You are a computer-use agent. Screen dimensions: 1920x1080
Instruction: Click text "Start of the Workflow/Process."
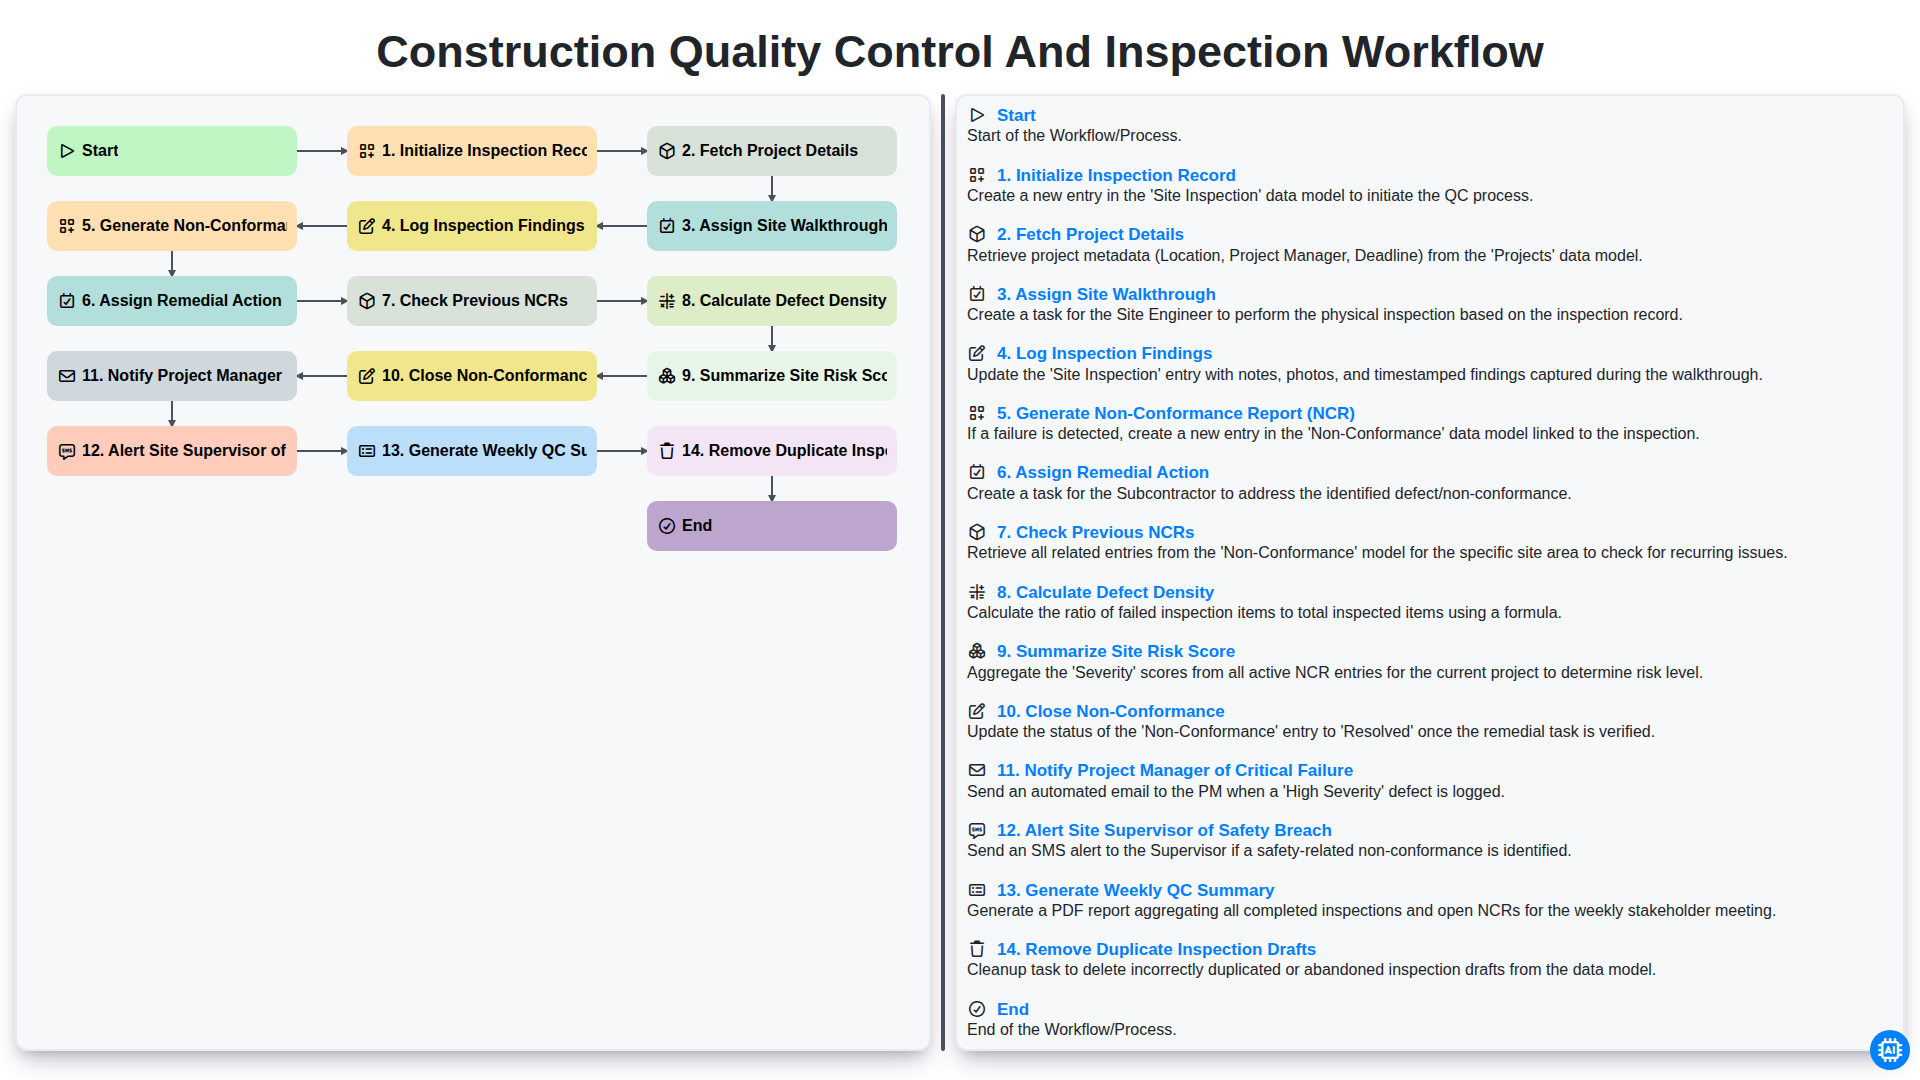(x=1074, y=136)
